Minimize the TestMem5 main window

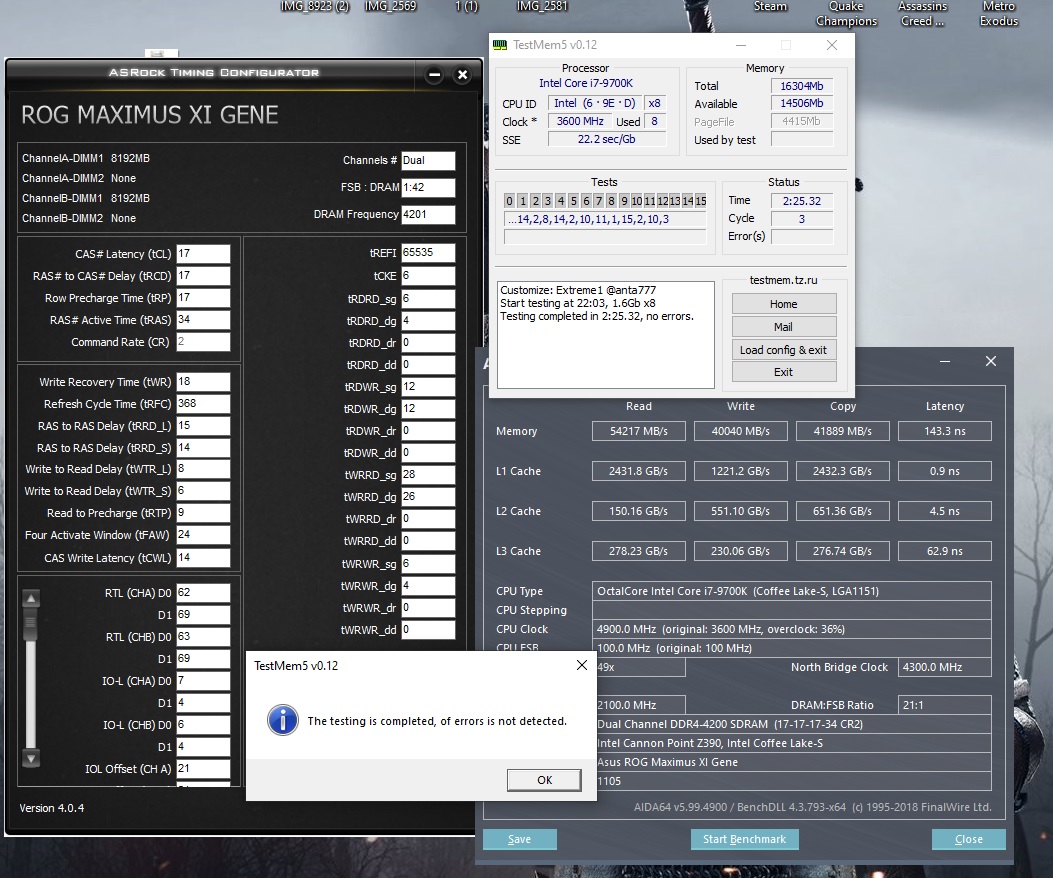741,45
